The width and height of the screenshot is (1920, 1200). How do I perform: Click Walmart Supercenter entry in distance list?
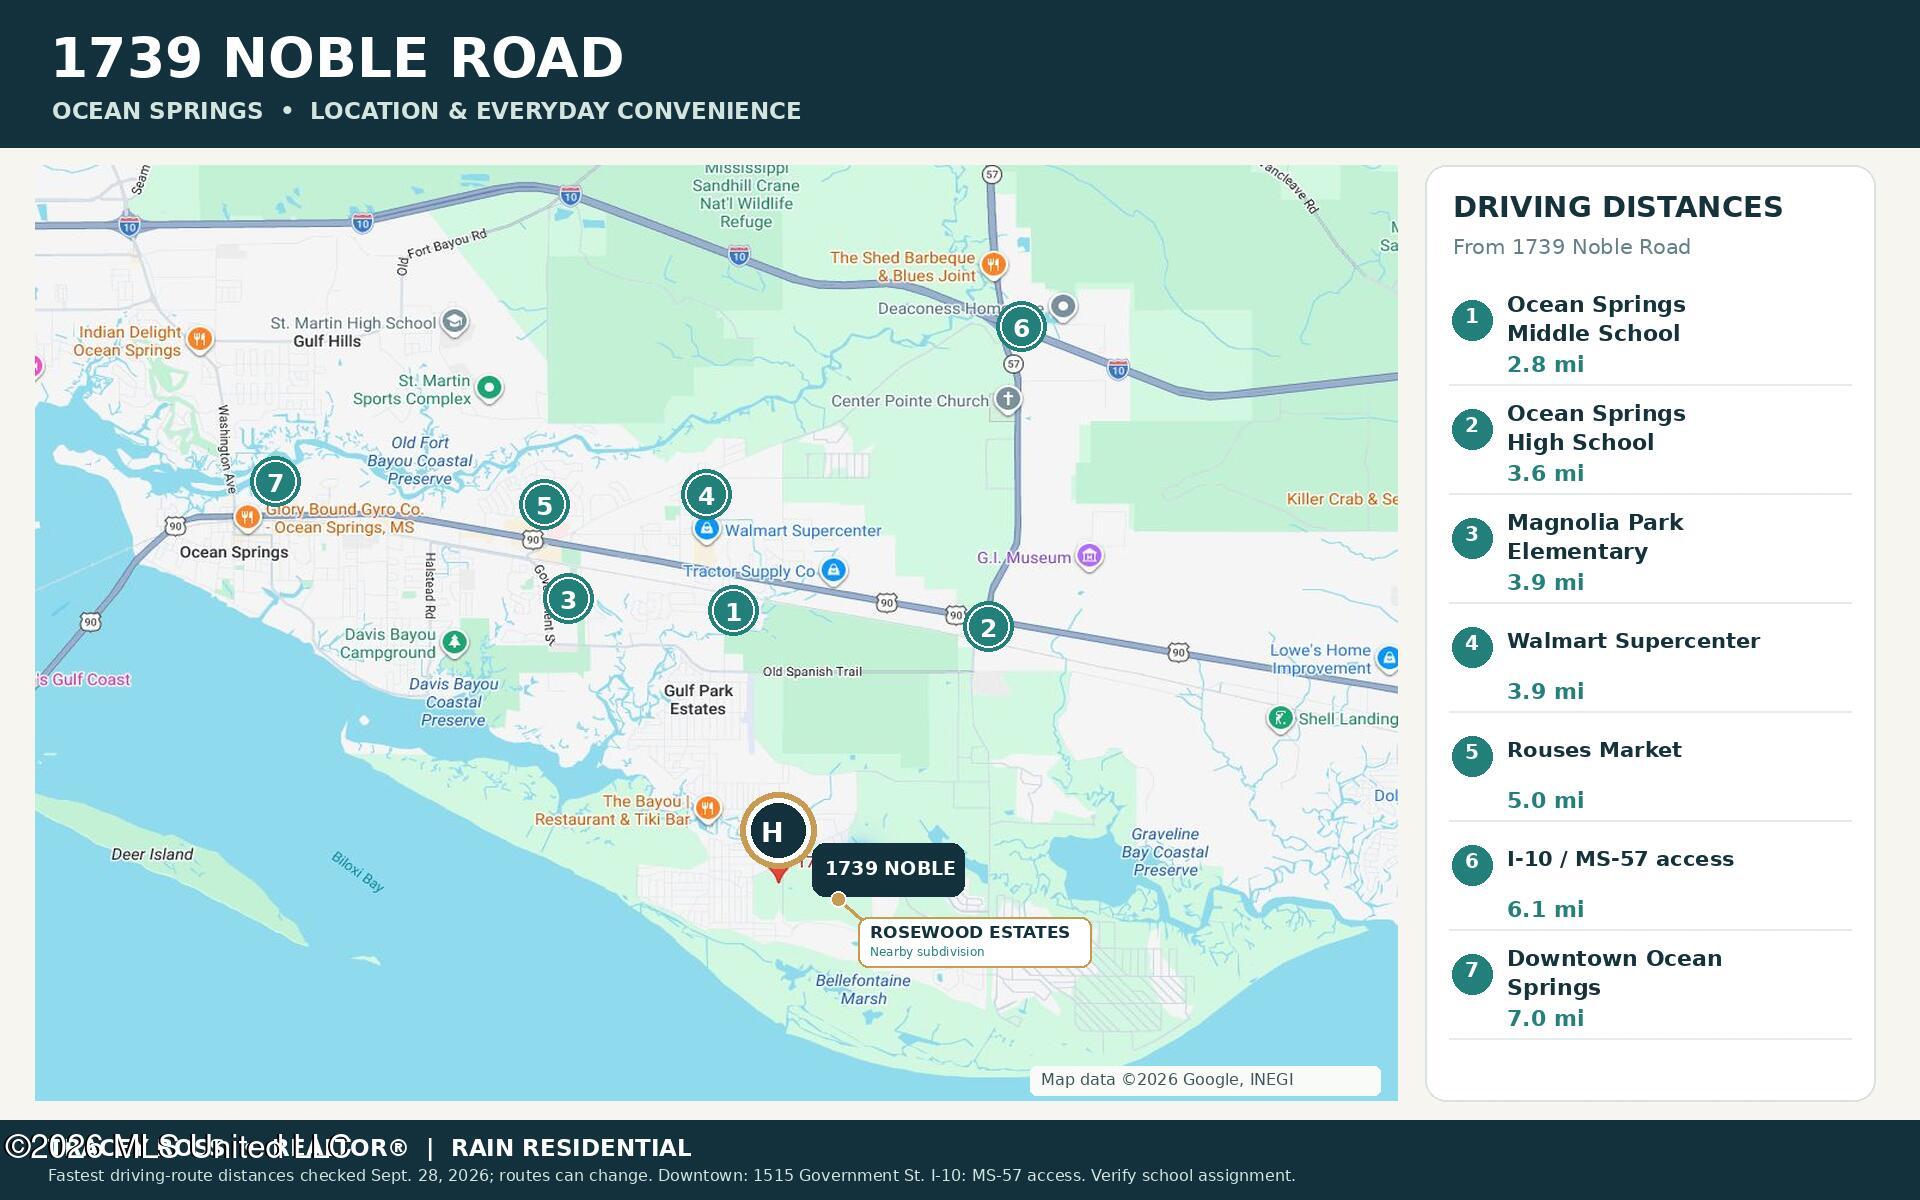1650,661
